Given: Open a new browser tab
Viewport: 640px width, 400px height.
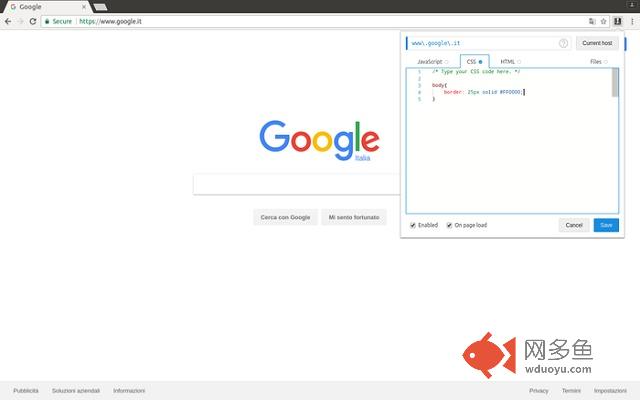Looking at the screenshot, I should tap(100, 7).
